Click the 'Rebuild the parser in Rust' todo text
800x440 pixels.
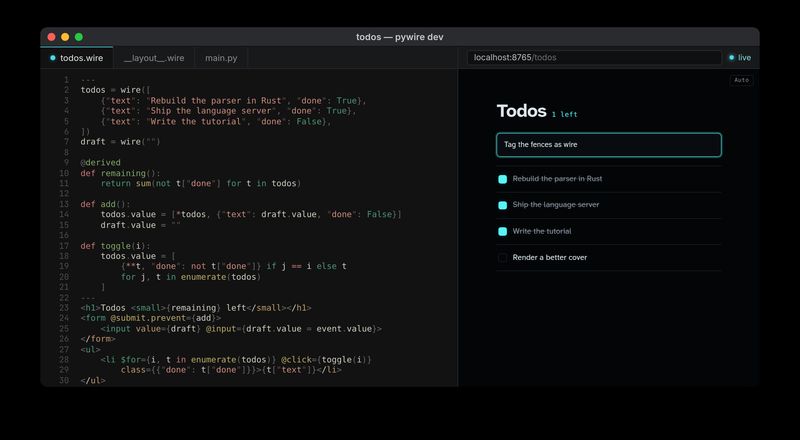click(x=557, y=179)
